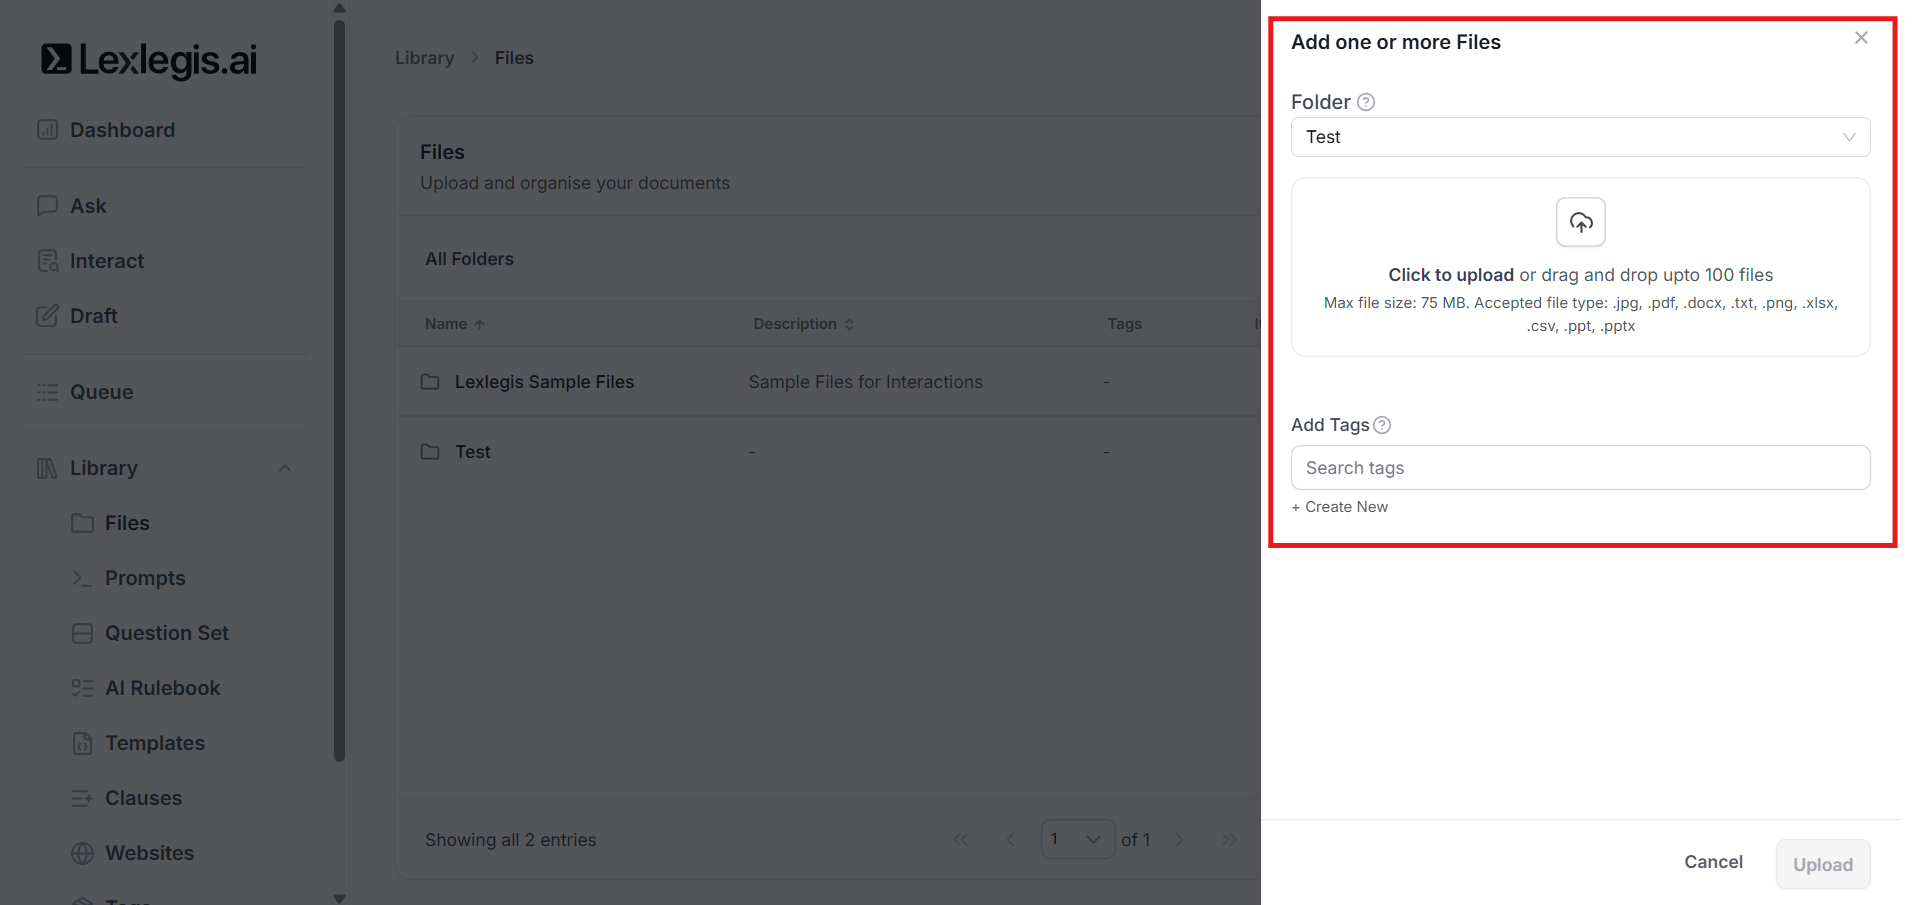The height and width of the screenshot is (905, 1918).
Task: Close the Add Files panel
Action: coord(1861,38)
